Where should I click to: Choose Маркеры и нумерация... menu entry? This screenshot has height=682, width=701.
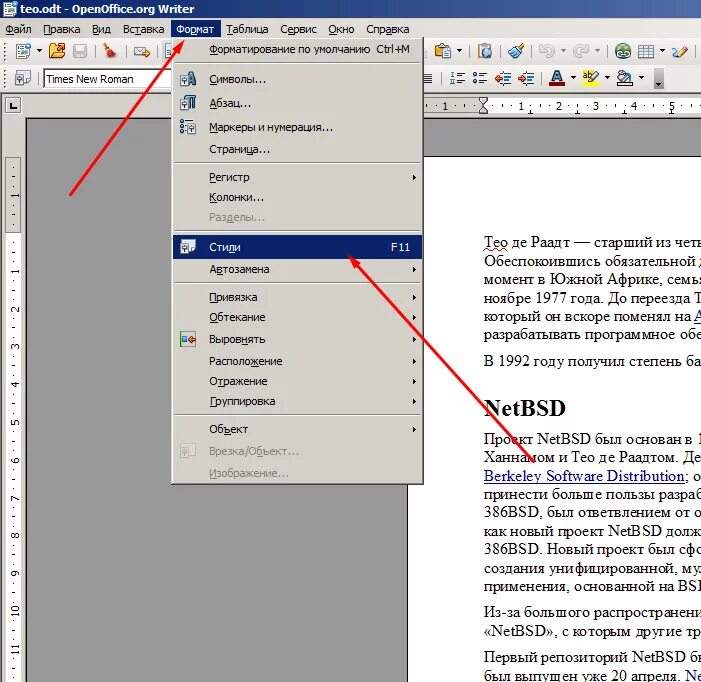[x=297, y=127]
